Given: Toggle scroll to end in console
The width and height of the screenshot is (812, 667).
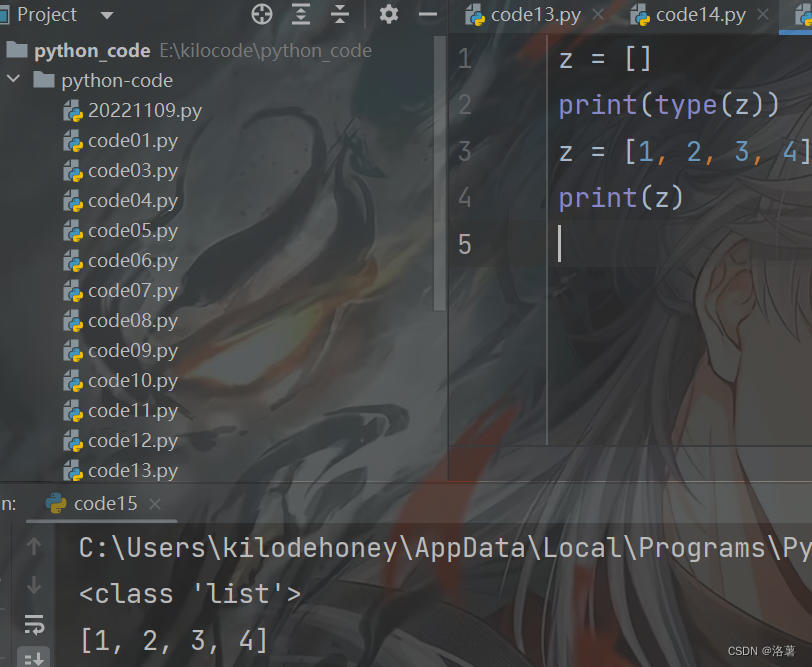Looking at the screenshot, I should (x=34, y=657).
